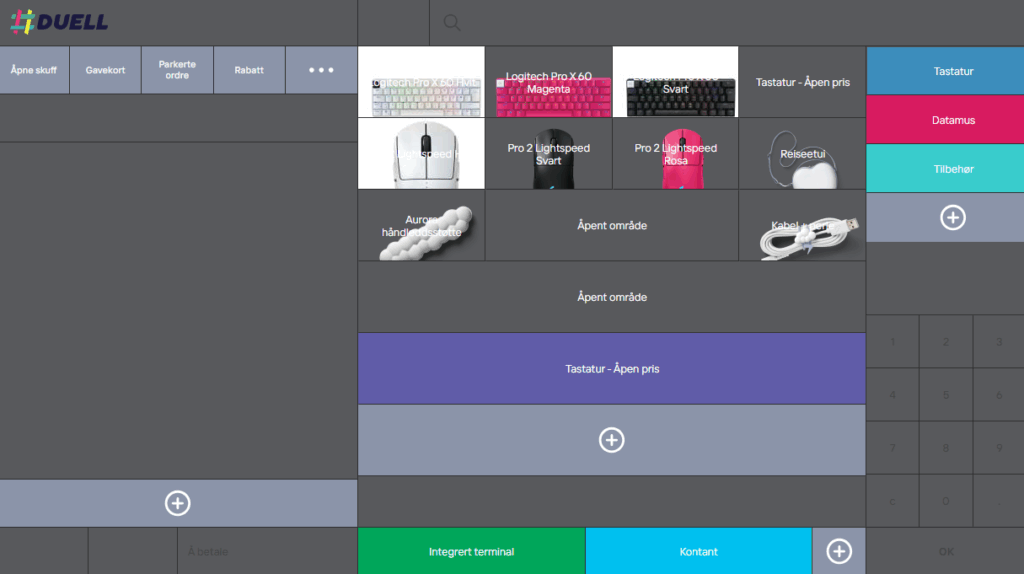
Task: Click numpad key 9
Action: (999, 448)
